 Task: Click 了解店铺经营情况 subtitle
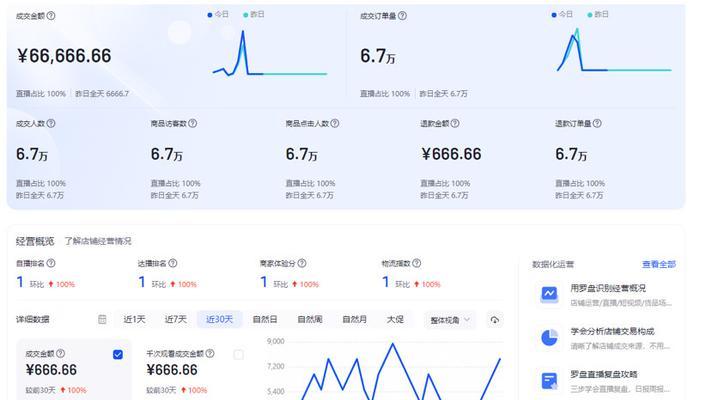pyautogui.click(x=98, y=241)
